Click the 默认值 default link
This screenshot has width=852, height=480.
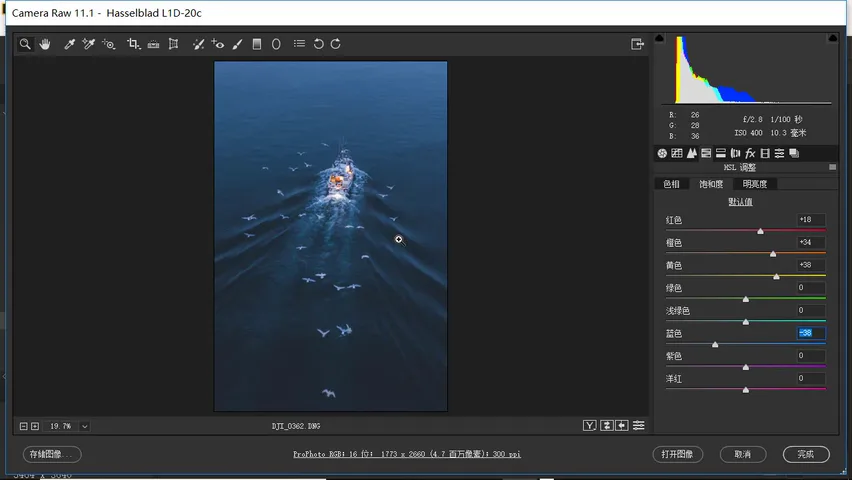click(x=740, y=202)
